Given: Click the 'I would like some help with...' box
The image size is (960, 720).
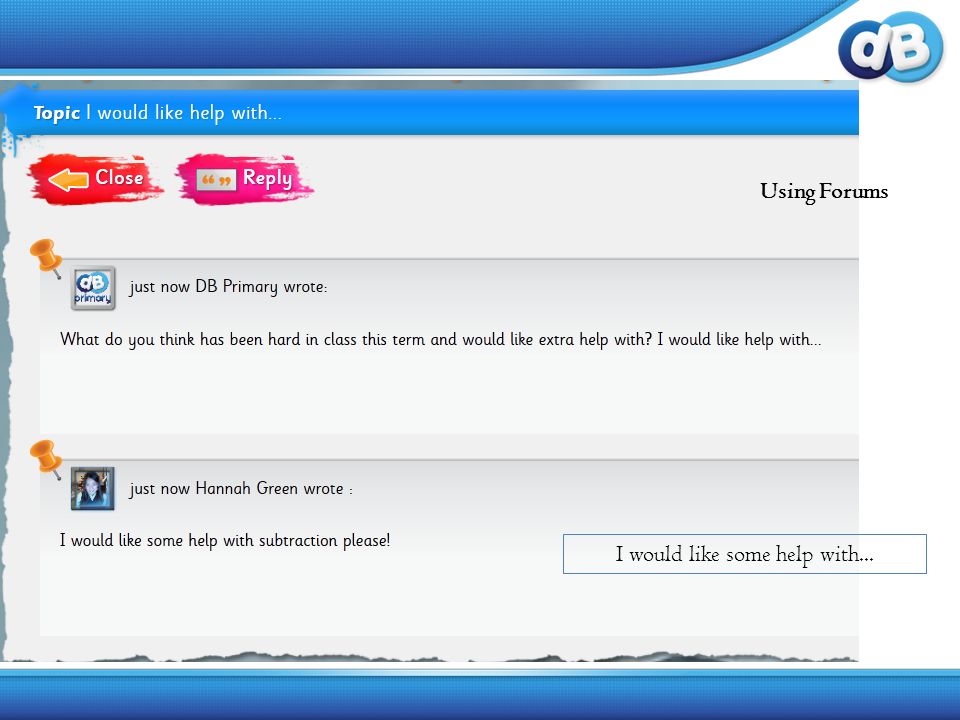Looking at the screenshot, I should pyautogui.click(x=744, y=554).
